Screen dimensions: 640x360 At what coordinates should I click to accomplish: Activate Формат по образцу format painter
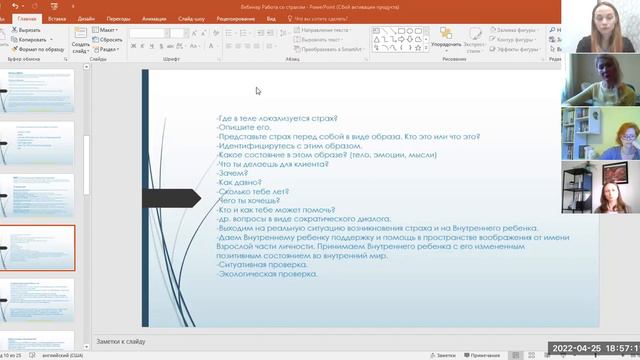(38, 49)
